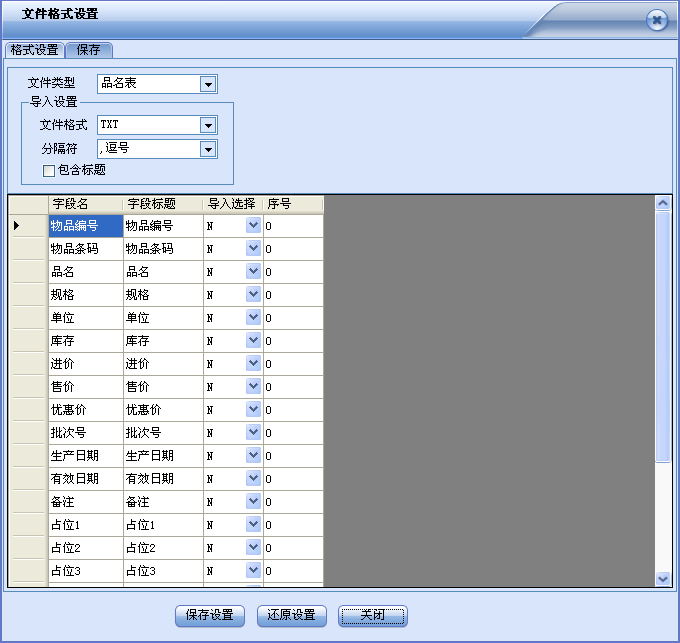
Task: Select the 占位2 field title cell
Action: click(163, 548)
